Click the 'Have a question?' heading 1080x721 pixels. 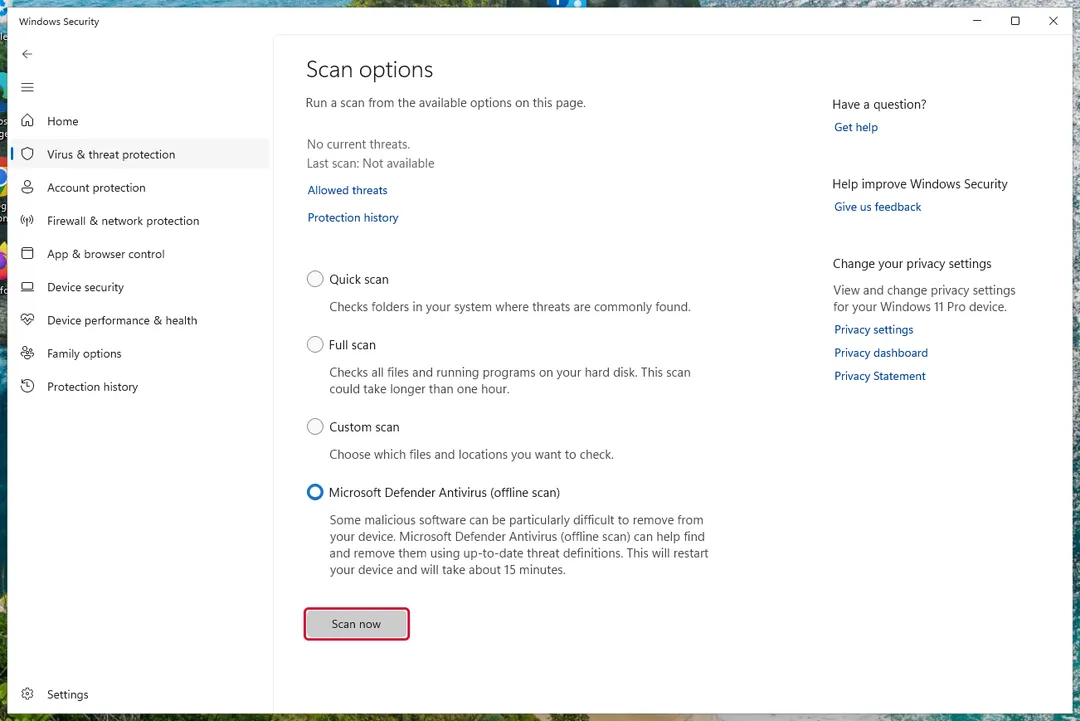pyautogui.click(x=879, y=104)
